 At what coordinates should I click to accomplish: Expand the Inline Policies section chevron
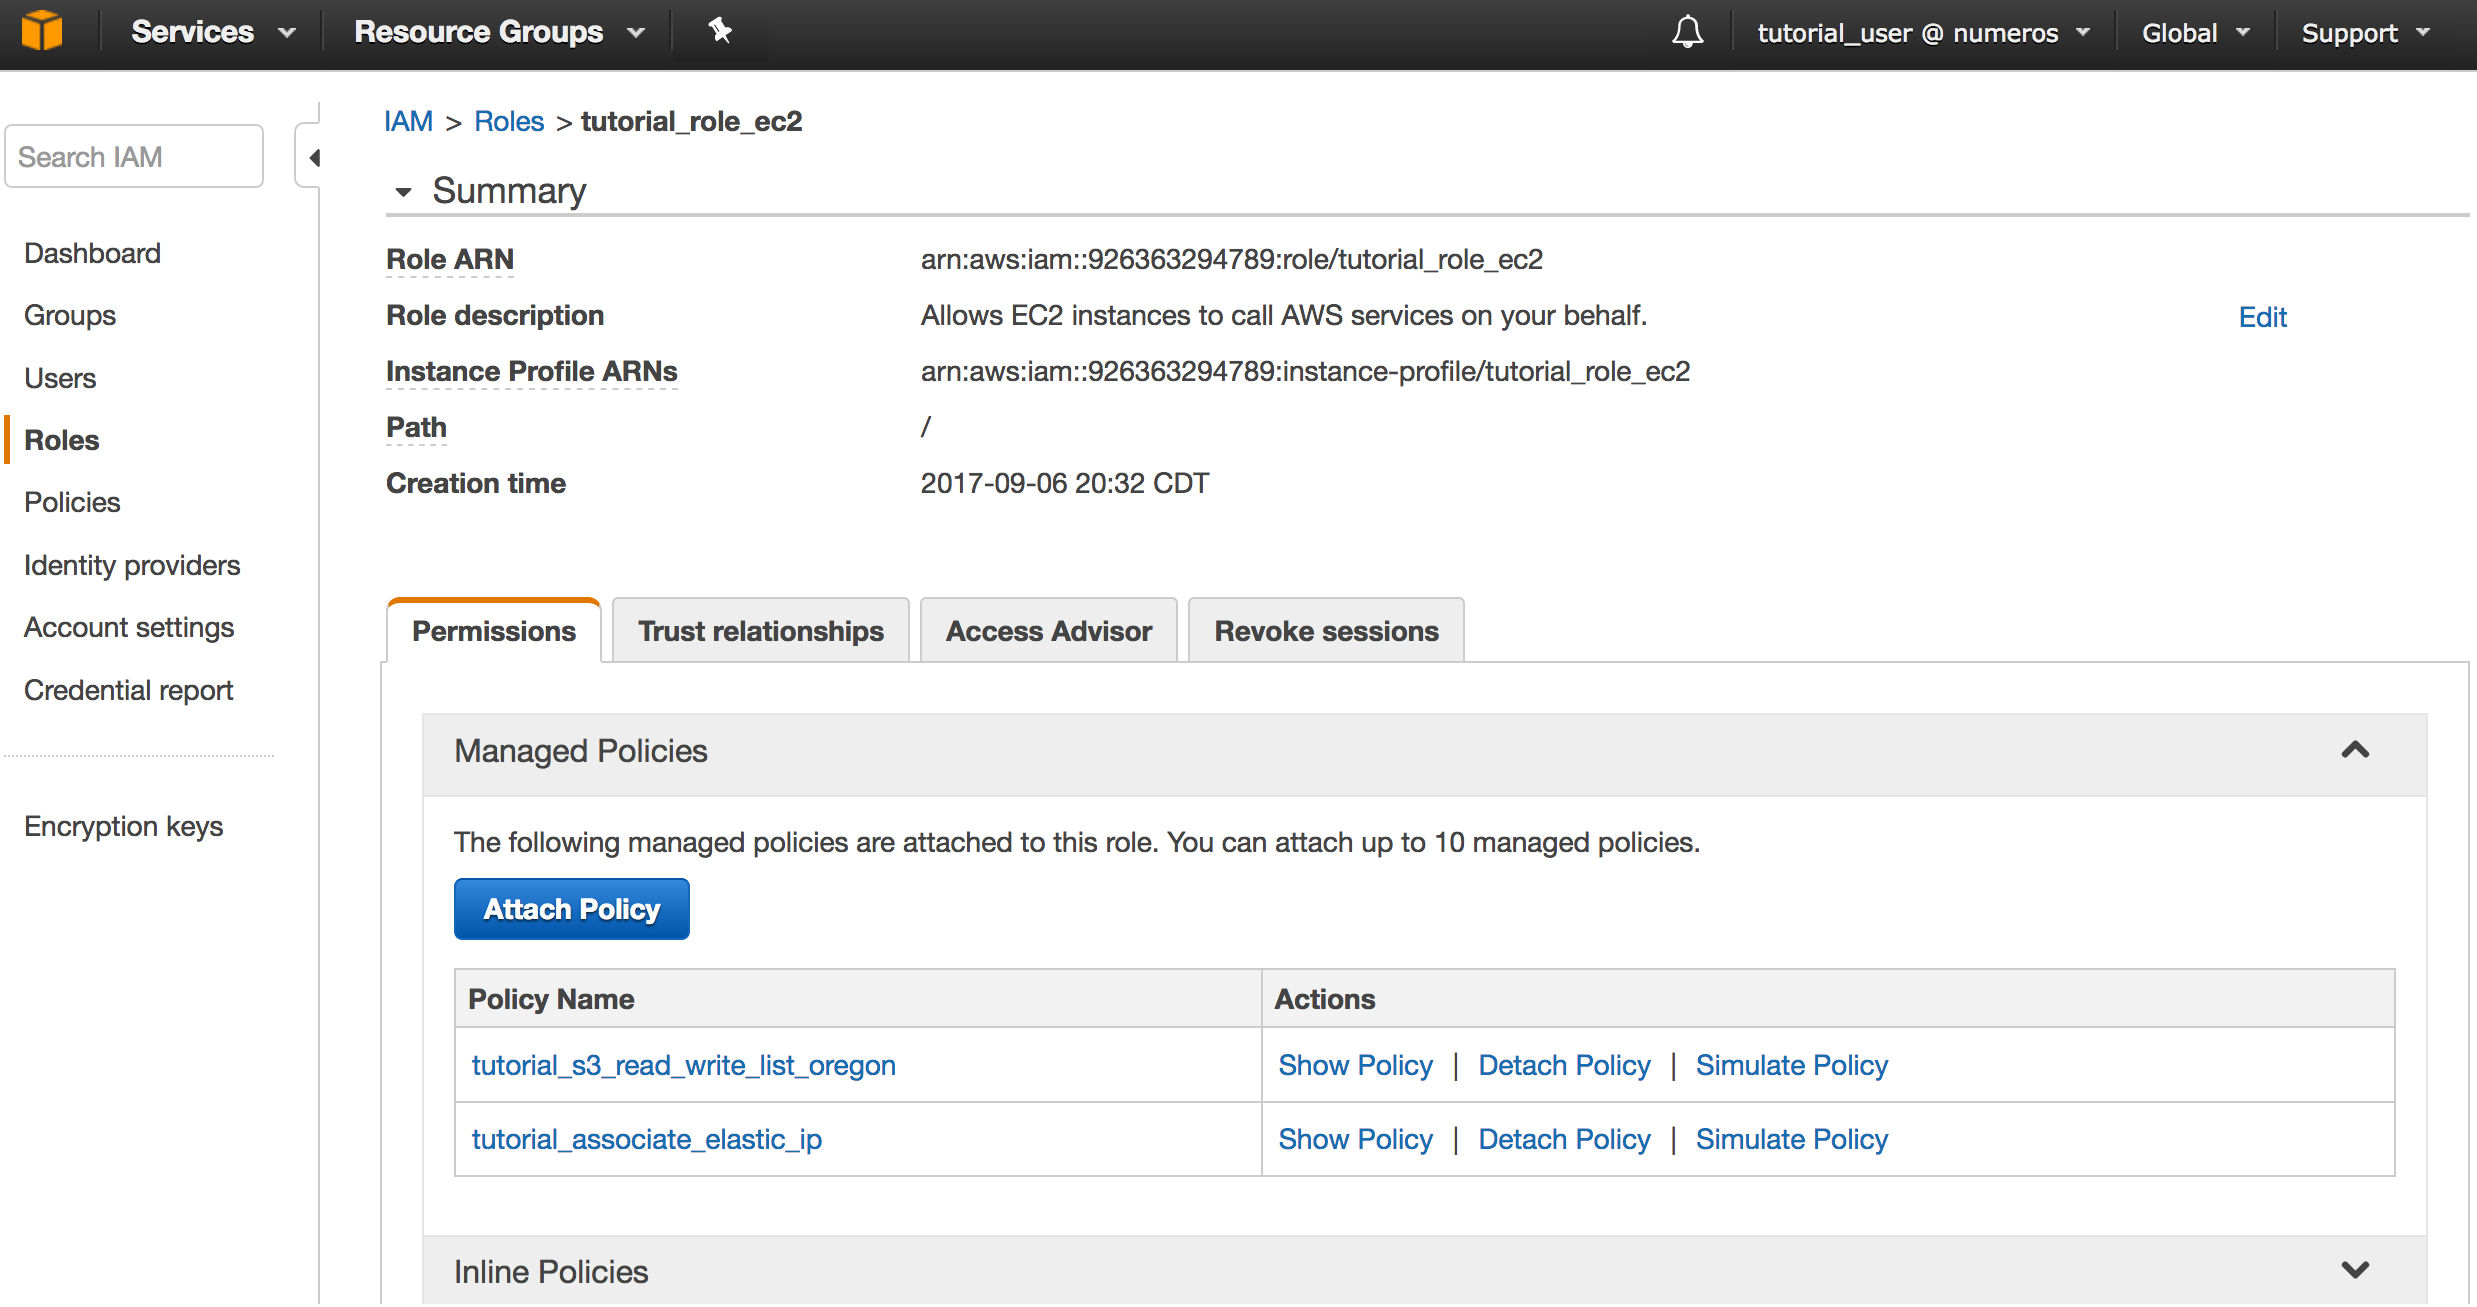point(2355,1270)
